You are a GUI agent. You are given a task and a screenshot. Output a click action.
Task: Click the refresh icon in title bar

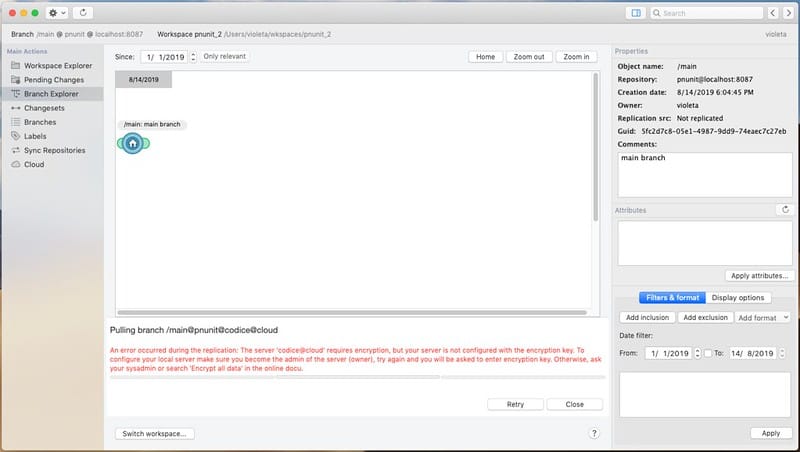[x=83, y=13]
